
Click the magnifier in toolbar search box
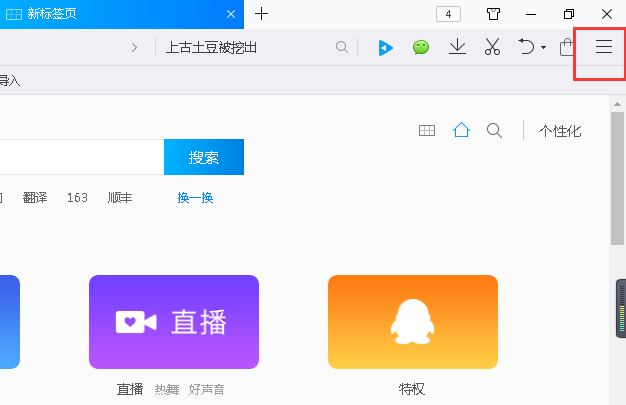pos(342,47)
